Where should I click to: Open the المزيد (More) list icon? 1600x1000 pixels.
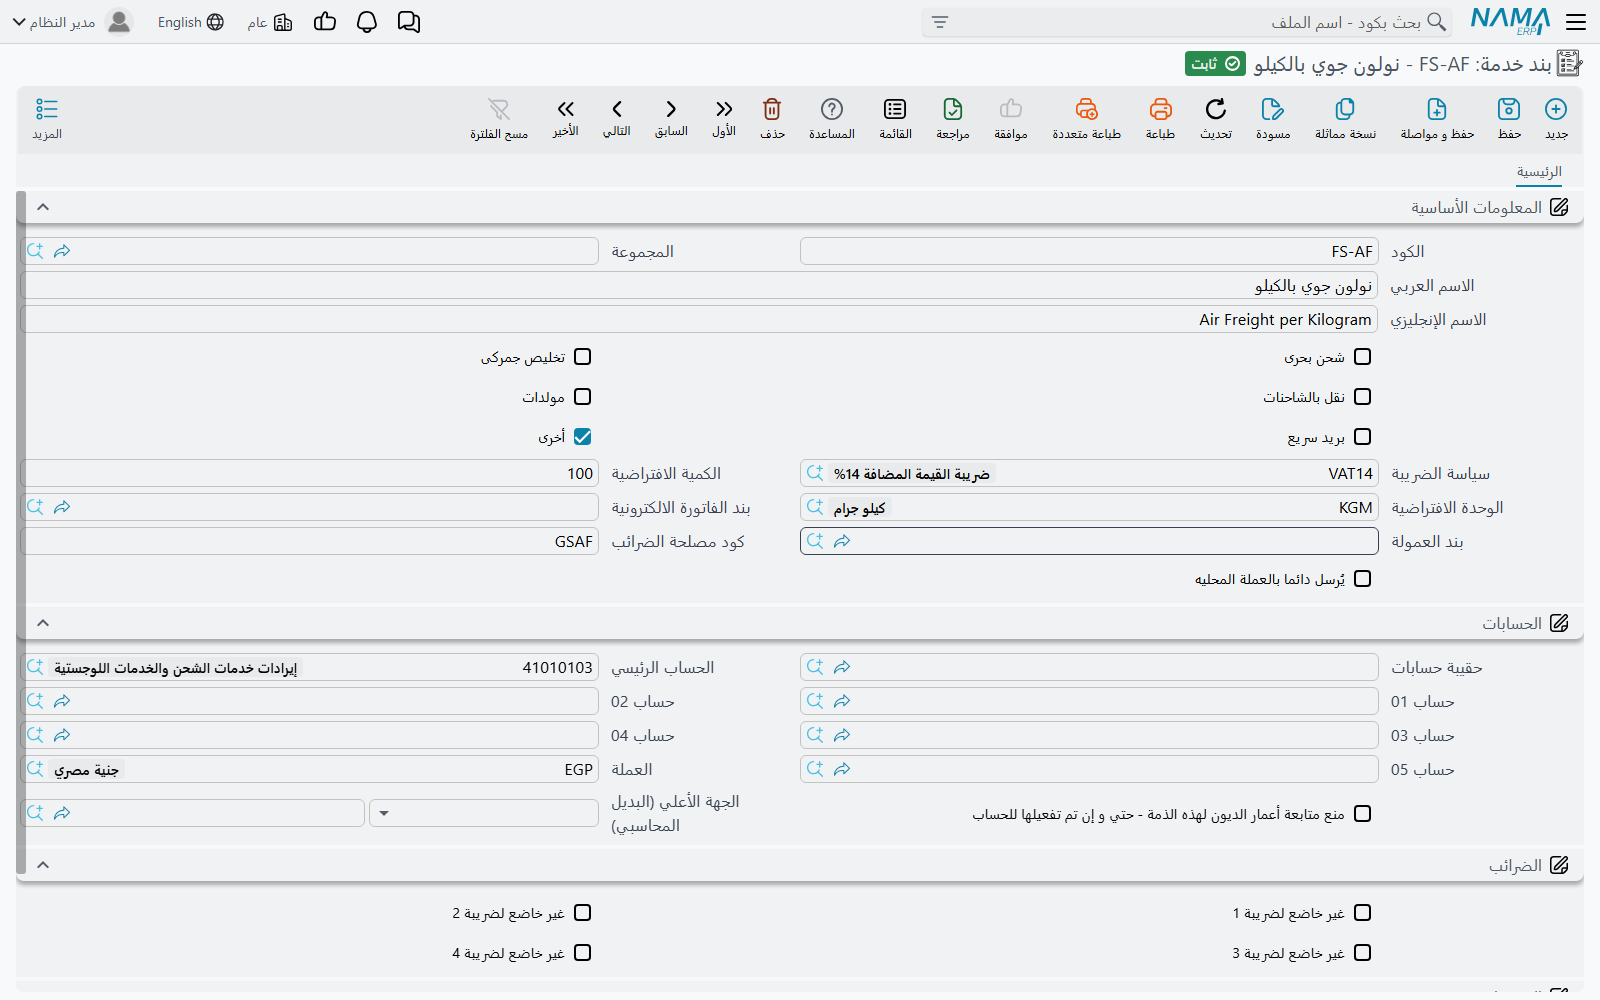tap(47, 109)
